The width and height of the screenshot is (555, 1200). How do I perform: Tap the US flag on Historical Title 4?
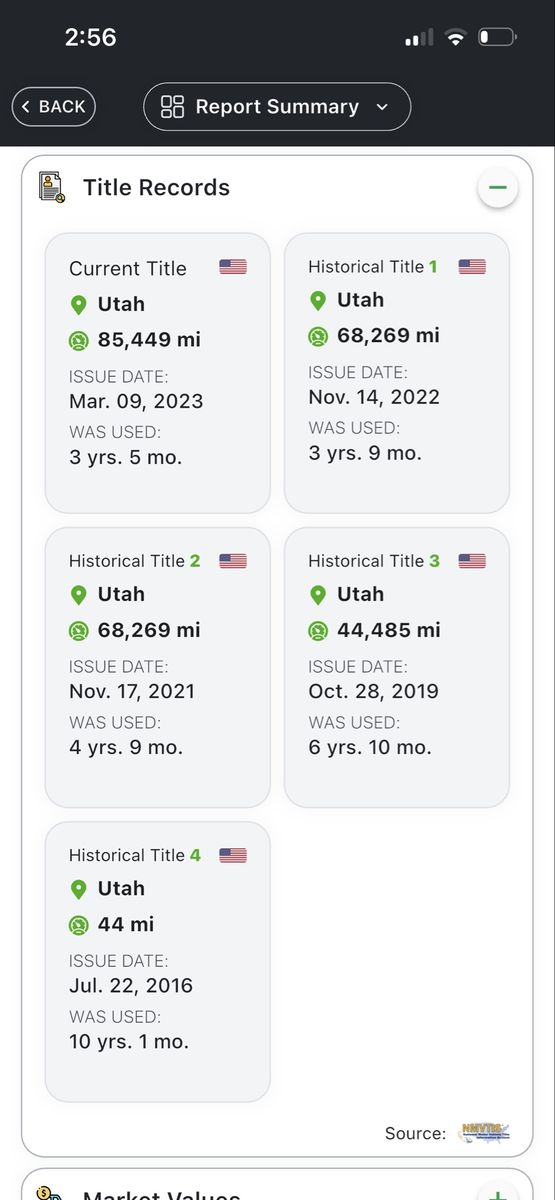tap(233, 855)
